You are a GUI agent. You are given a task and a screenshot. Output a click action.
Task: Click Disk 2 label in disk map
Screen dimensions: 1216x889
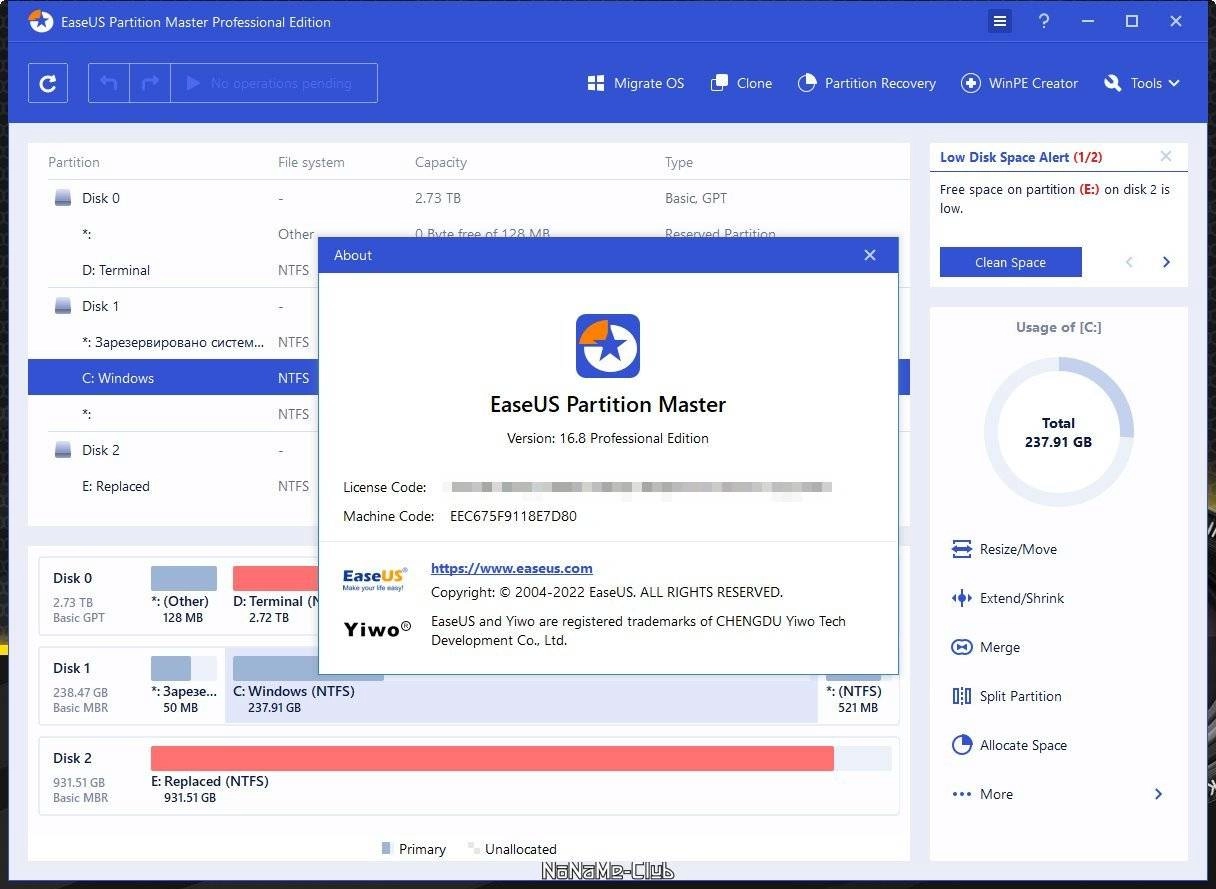[x=73, y=758]
